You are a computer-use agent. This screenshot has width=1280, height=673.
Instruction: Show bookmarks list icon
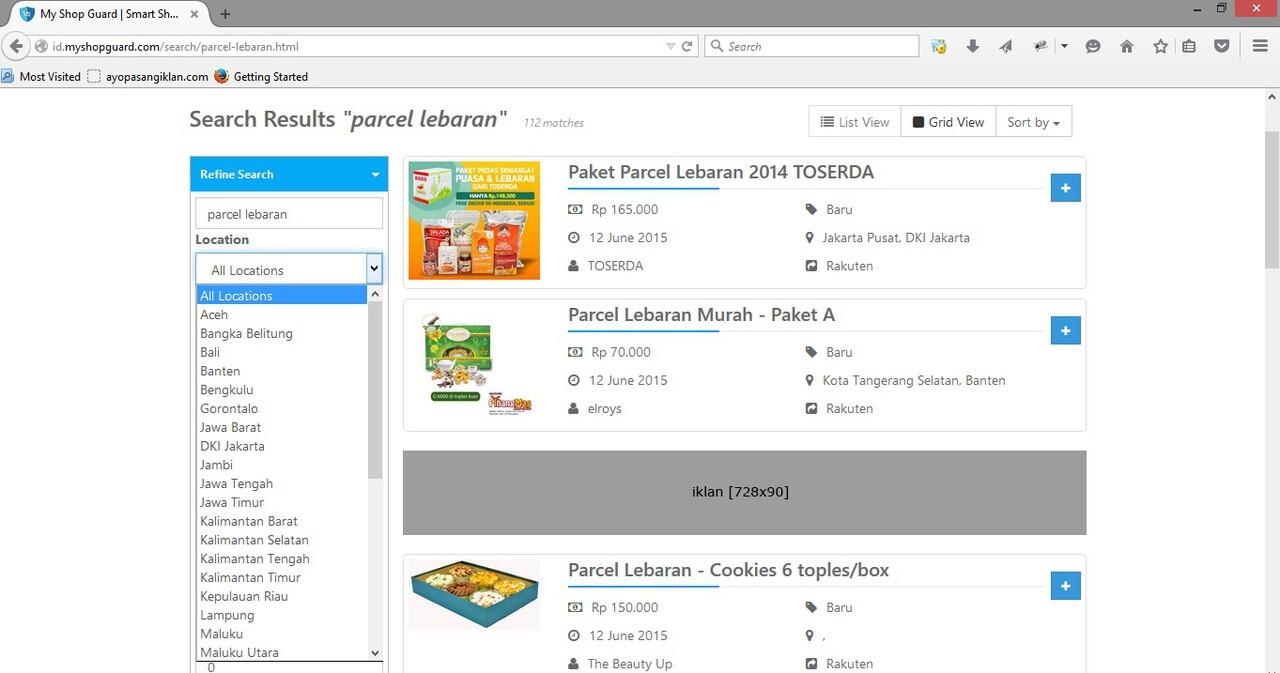[x=1189, y=46]
